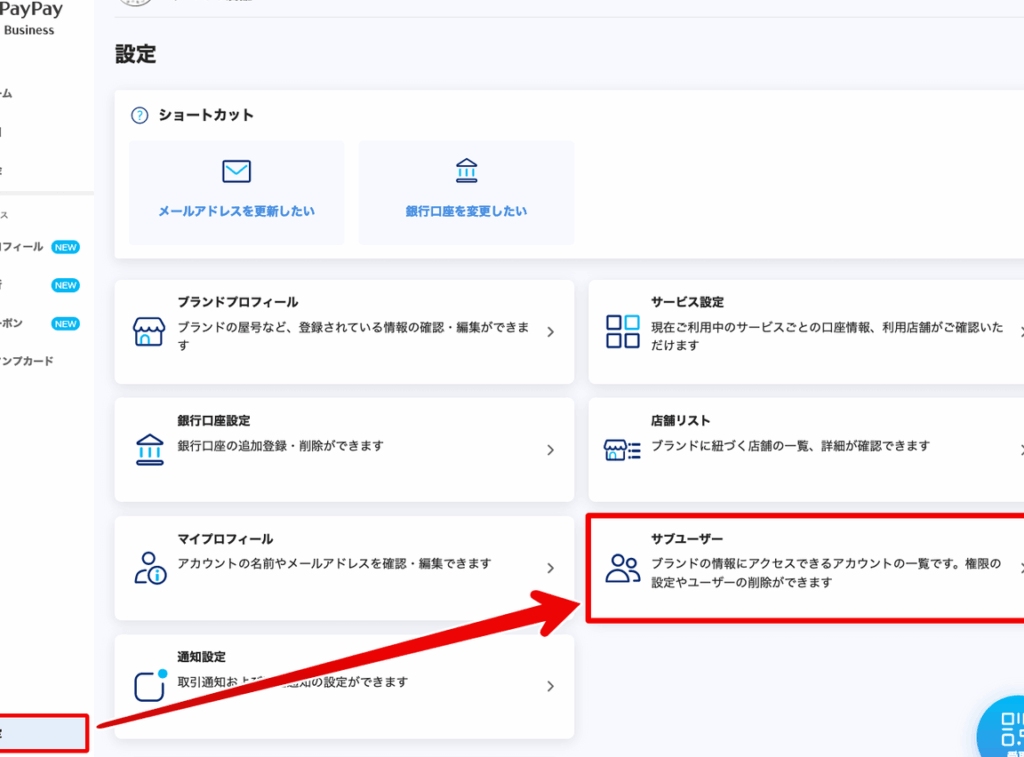
Task: Click the person icon for マイプロフィール
Action: (150, 568)
